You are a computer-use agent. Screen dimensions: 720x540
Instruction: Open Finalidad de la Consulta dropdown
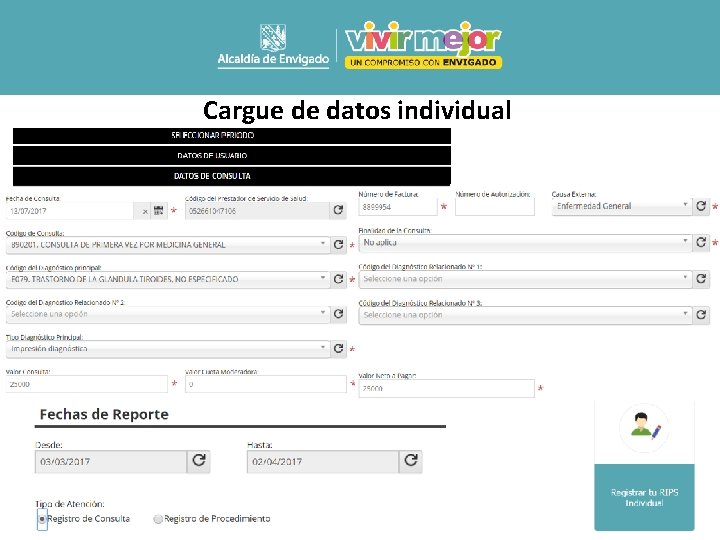click(525, 242)
